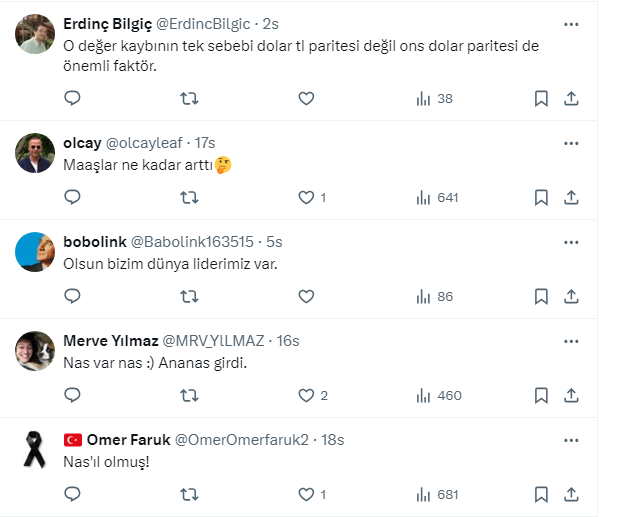View analytics of Merve Yılmaz's tweet showing 460
The image size is (618, 517).
[437, 395]
